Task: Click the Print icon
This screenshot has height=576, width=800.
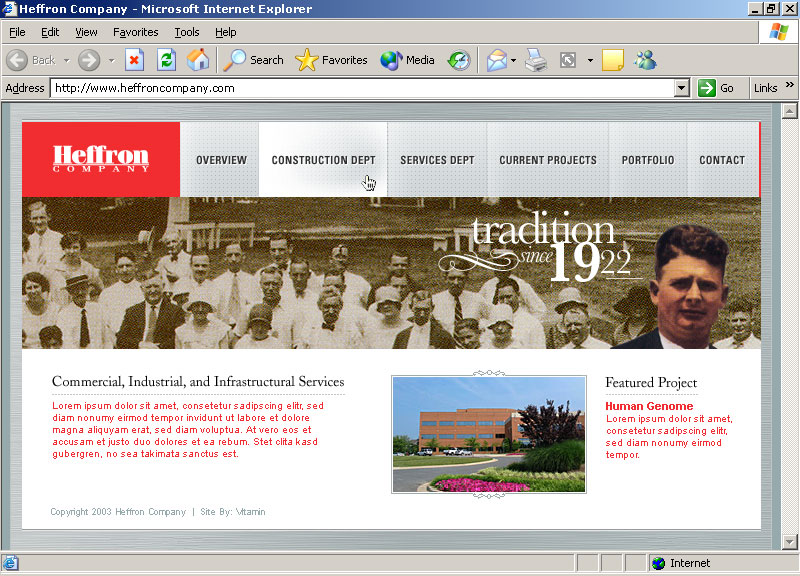Action: click(x=536, y=60)
